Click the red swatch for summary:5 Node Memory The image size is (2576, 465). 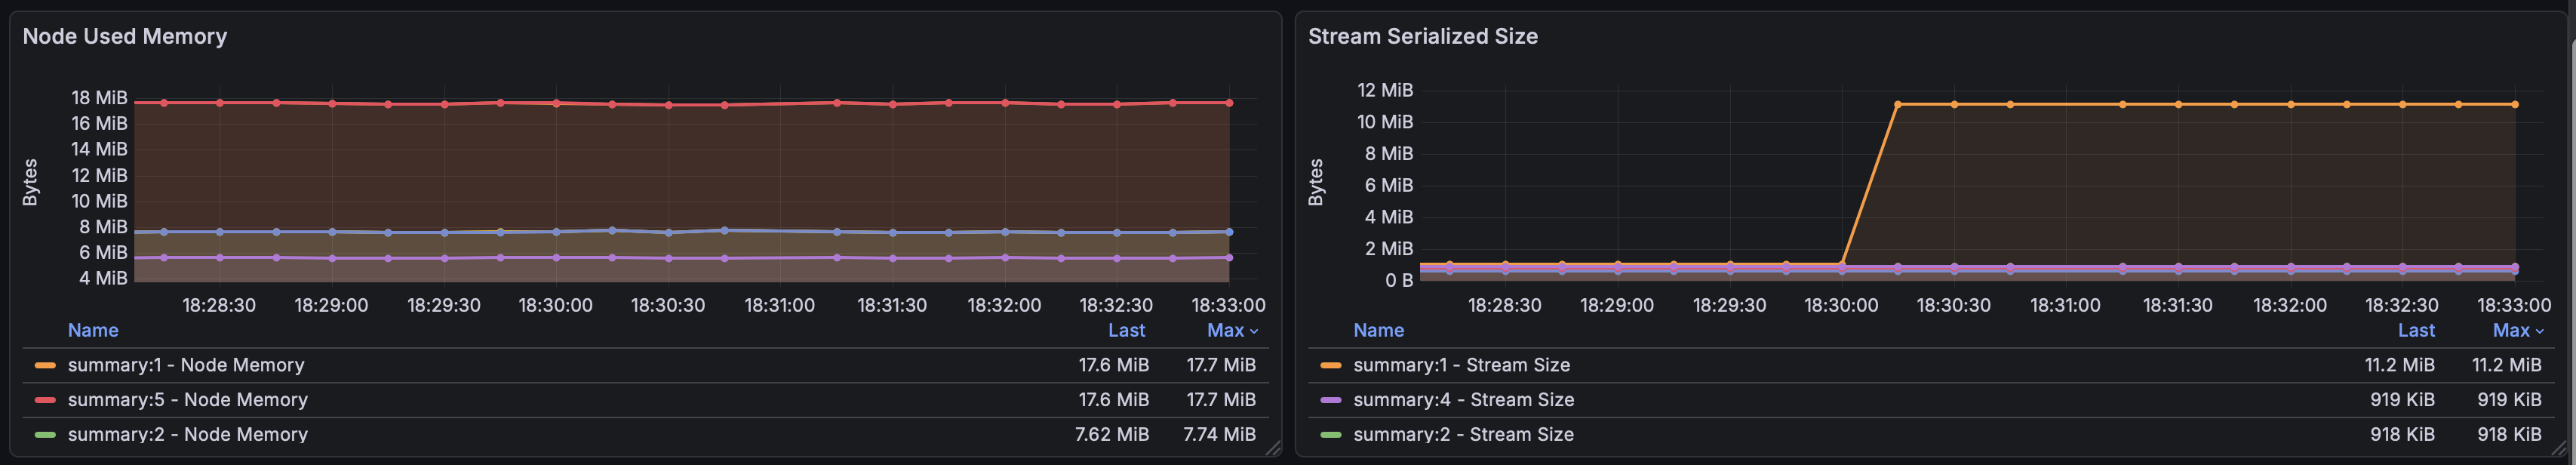(x=45, y=400)
